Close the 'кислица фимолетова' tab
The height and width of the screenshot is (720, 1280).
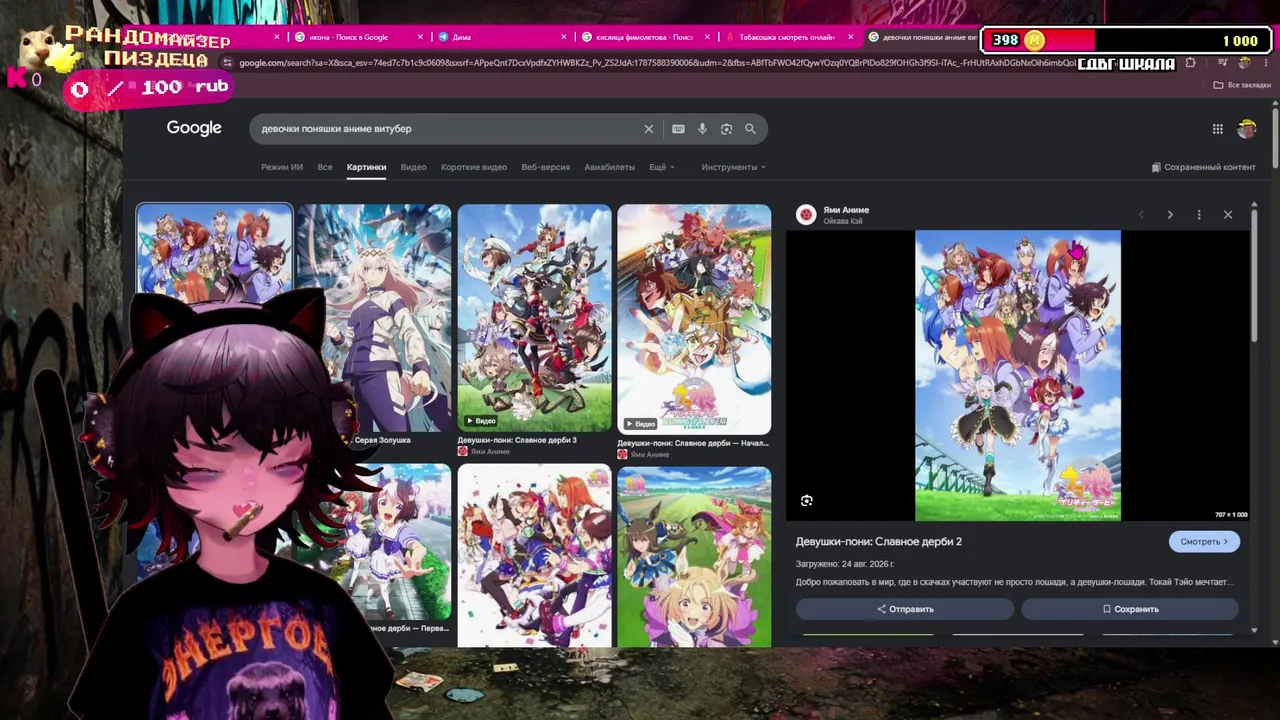707,37
